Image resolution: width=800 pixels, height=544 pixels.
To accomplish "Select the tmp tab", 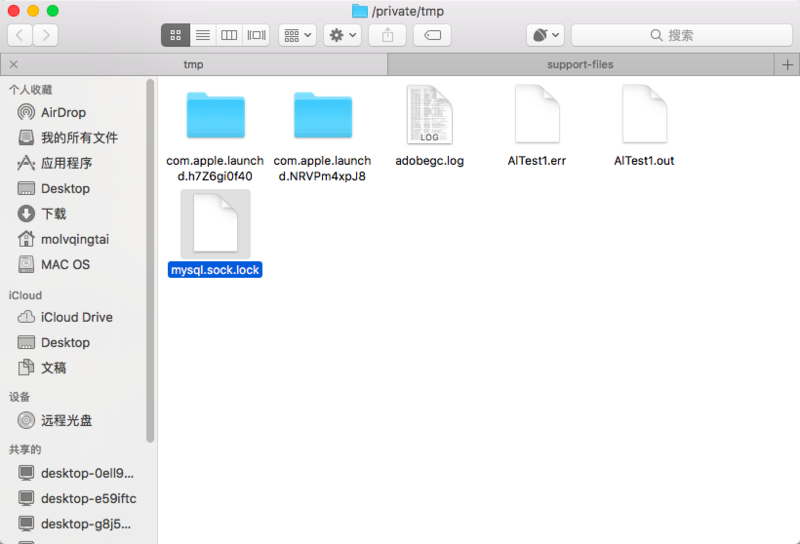I will [x=193, y=64].
